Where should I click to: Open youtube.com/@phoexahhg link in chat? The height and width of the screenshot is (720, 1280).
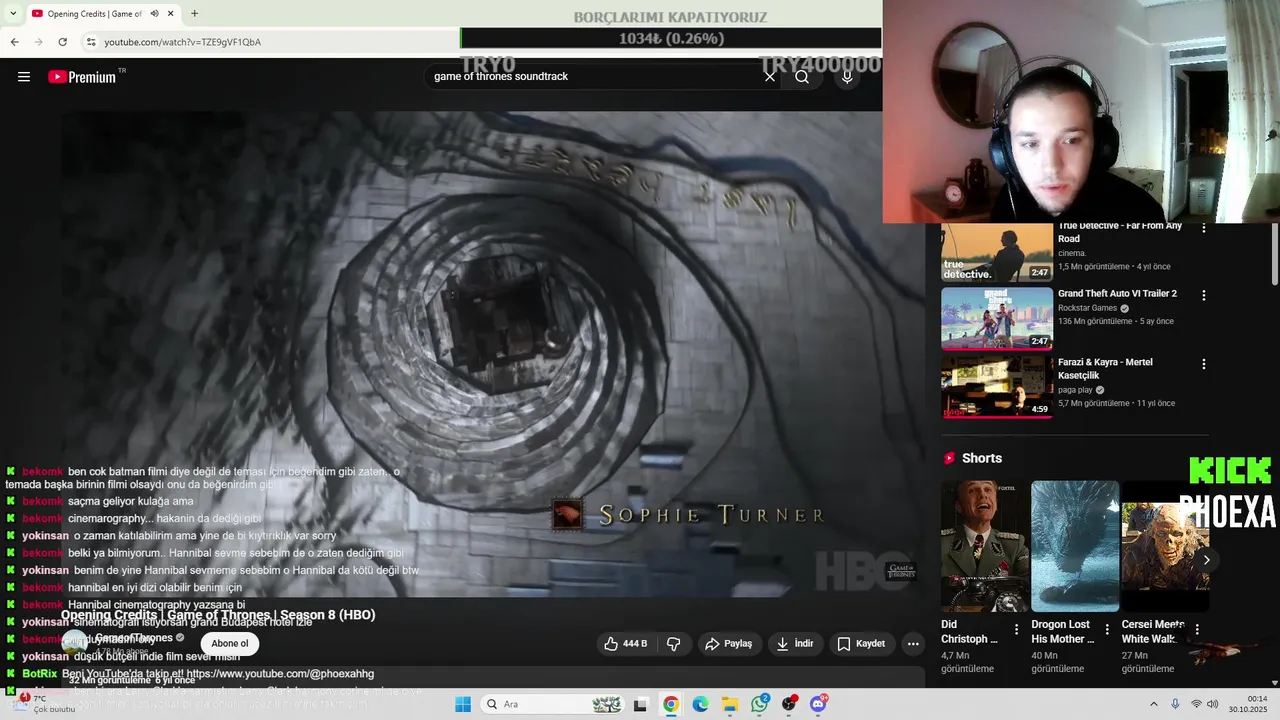pos(280,674)
